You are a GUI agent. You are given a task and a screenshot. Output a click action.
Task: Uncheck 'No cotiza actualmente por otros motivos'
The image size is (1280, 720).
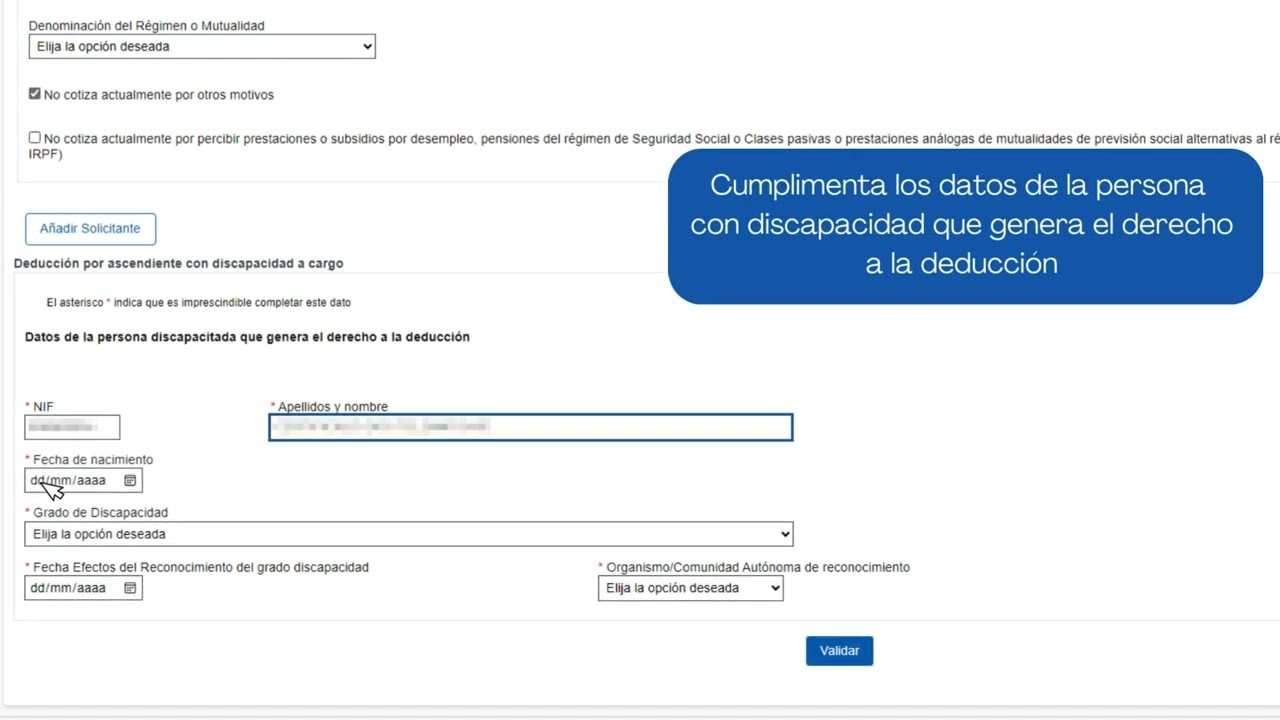tap(34, 93)
